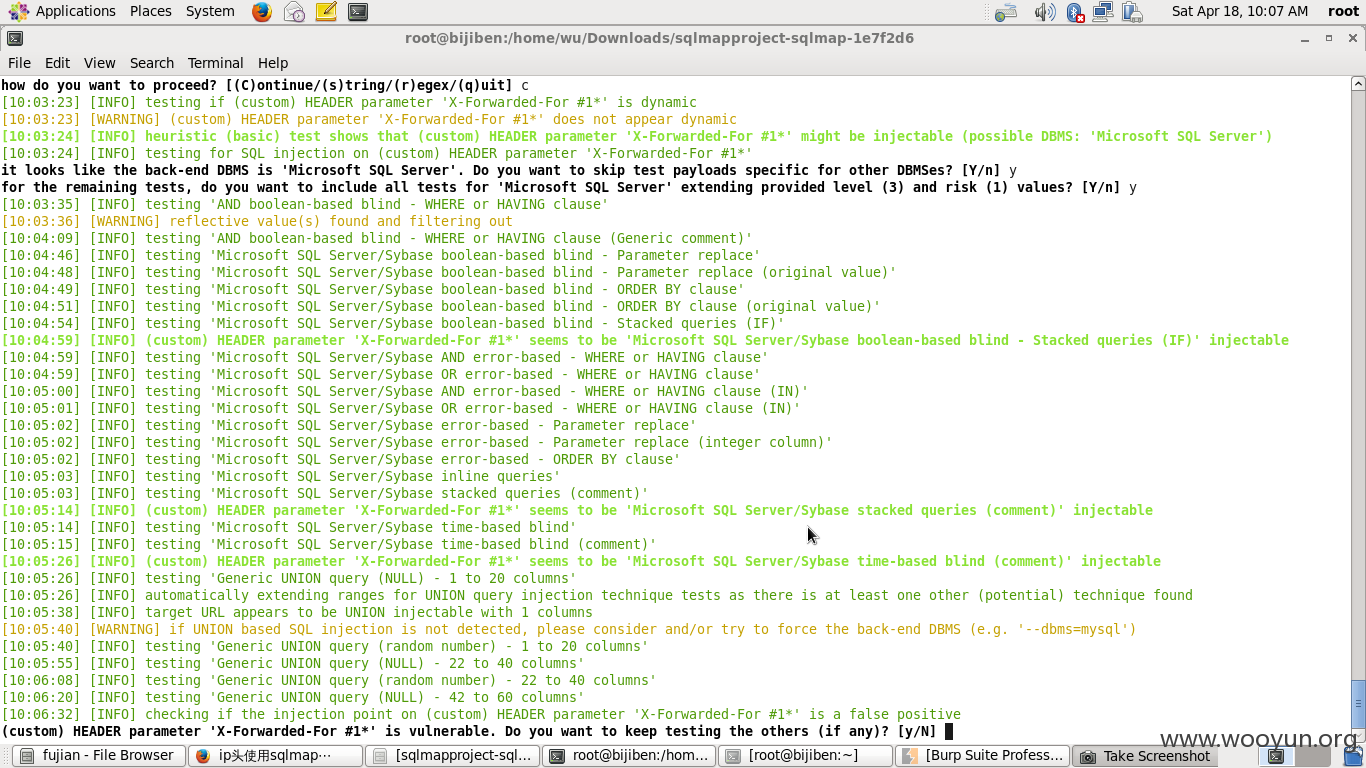This screenshot has height=768, width=1366.
Task: Click the 'skip test payloads' question line
Action: tap(509, 170)
